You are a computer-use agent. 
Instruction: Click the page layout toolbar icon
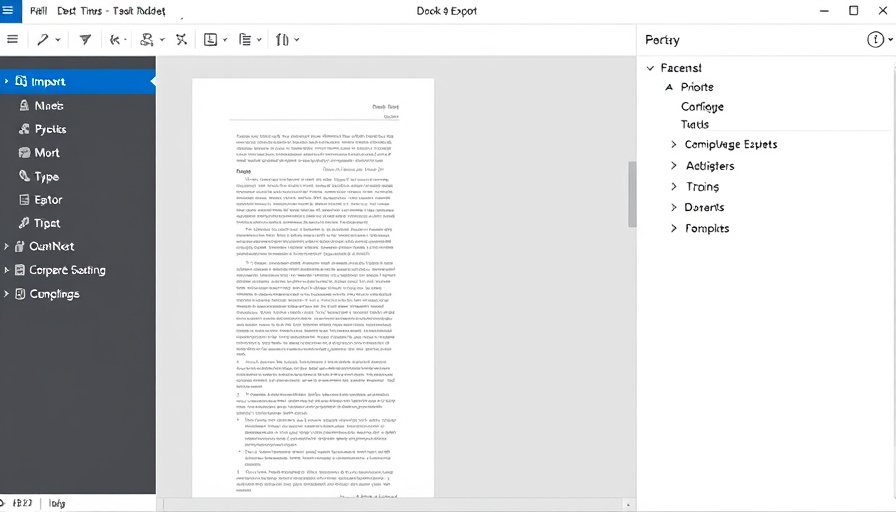tap(210, 39)
